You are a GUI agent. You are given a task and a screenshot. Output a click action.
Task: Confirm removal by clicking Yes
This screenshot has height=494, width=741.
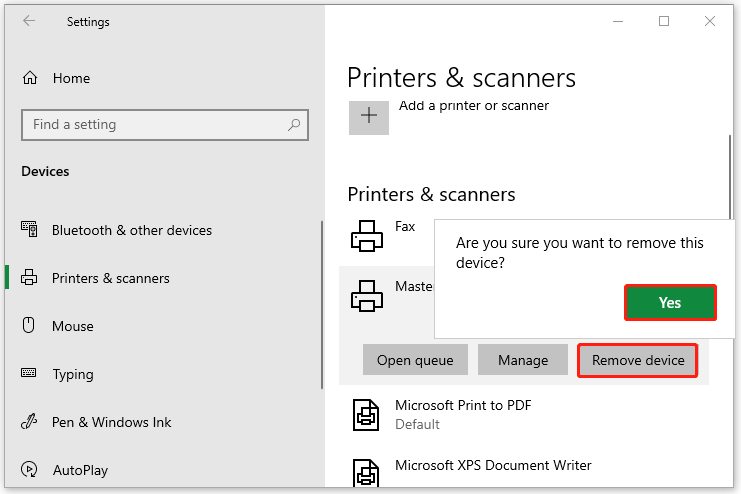point(670,303)
